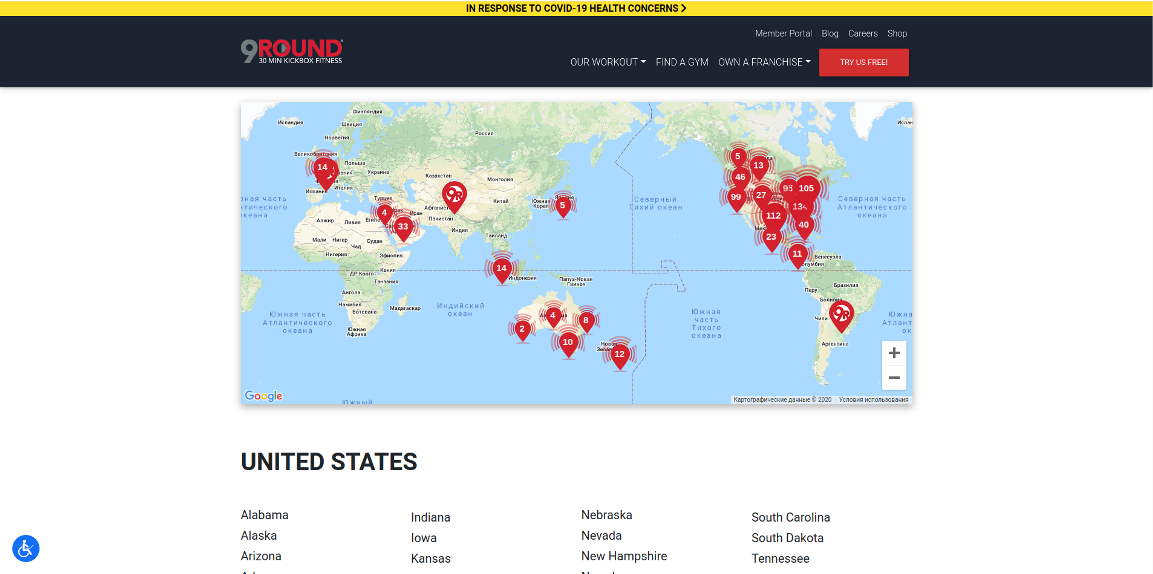Select the Nebraska state link
Screen dimensions: 1153x574
(x=607, y=515)
